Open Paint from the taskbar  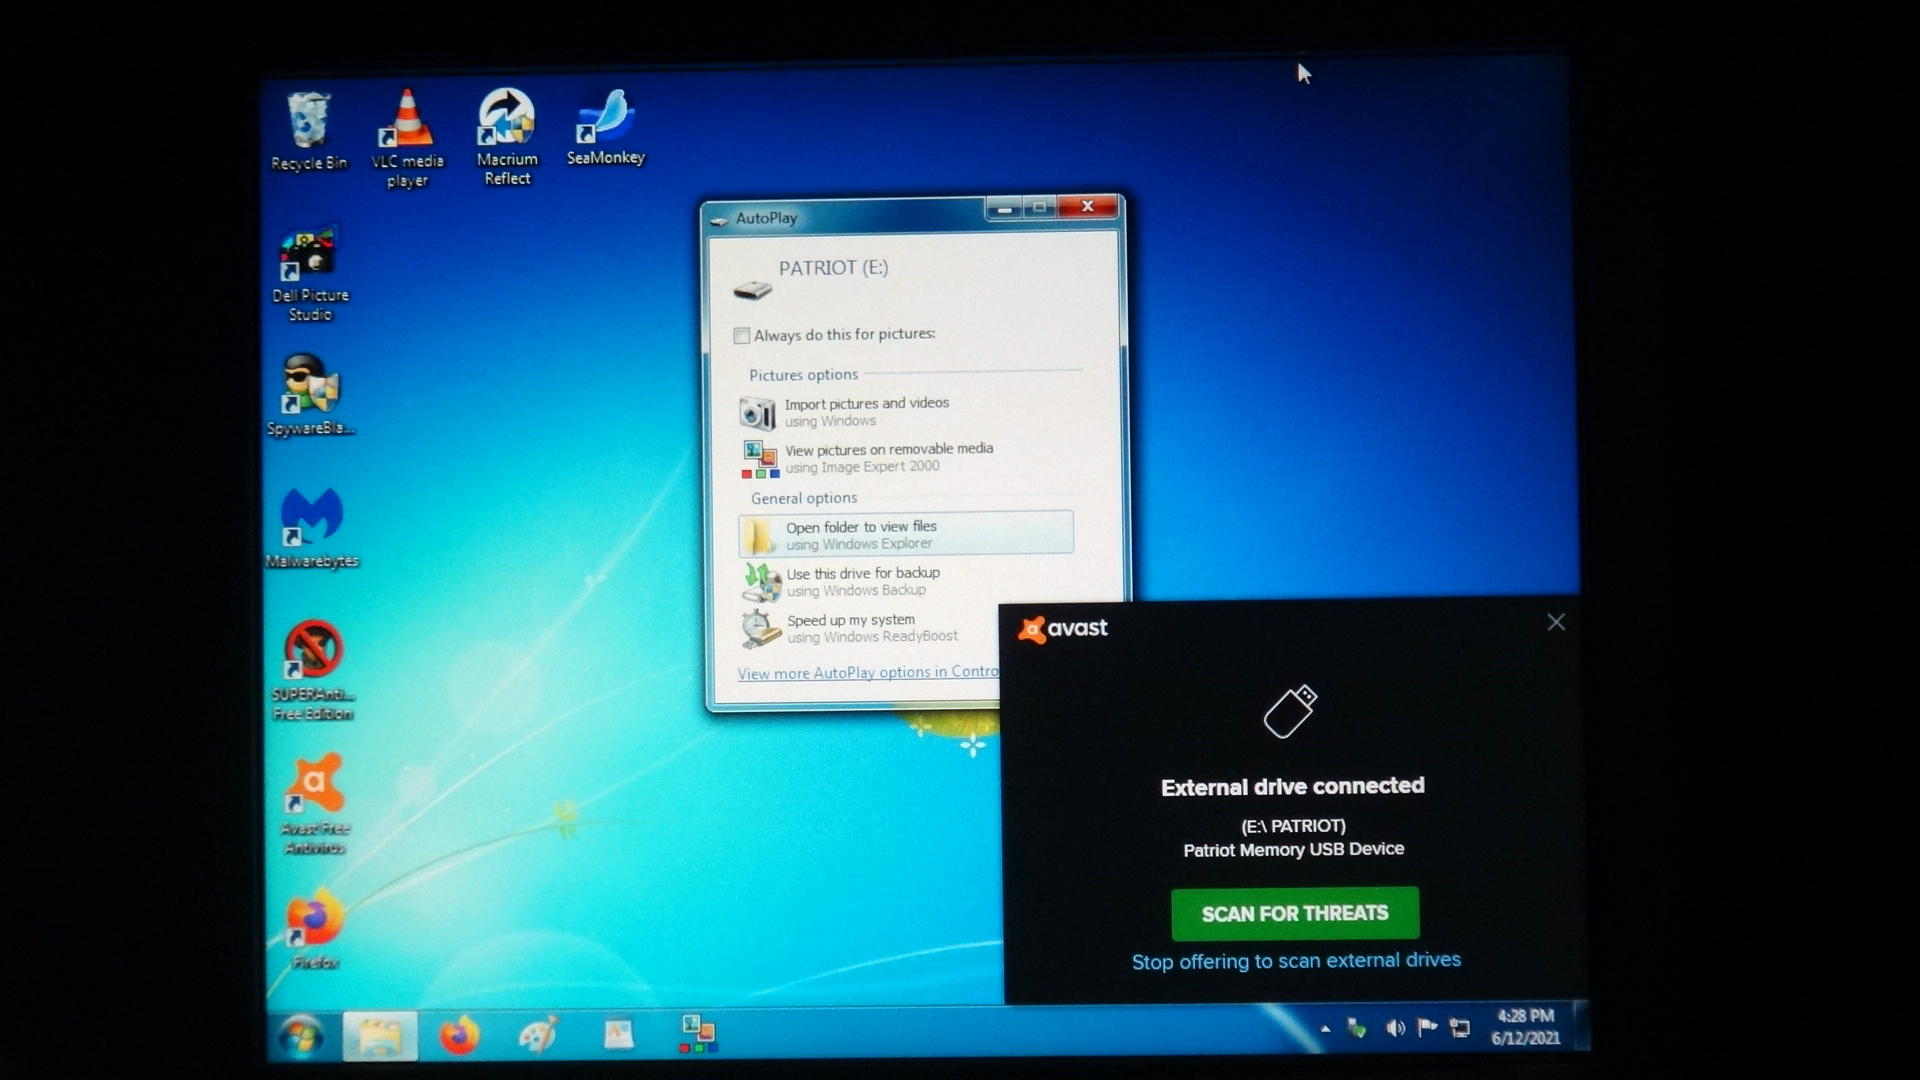[538, 1034]
